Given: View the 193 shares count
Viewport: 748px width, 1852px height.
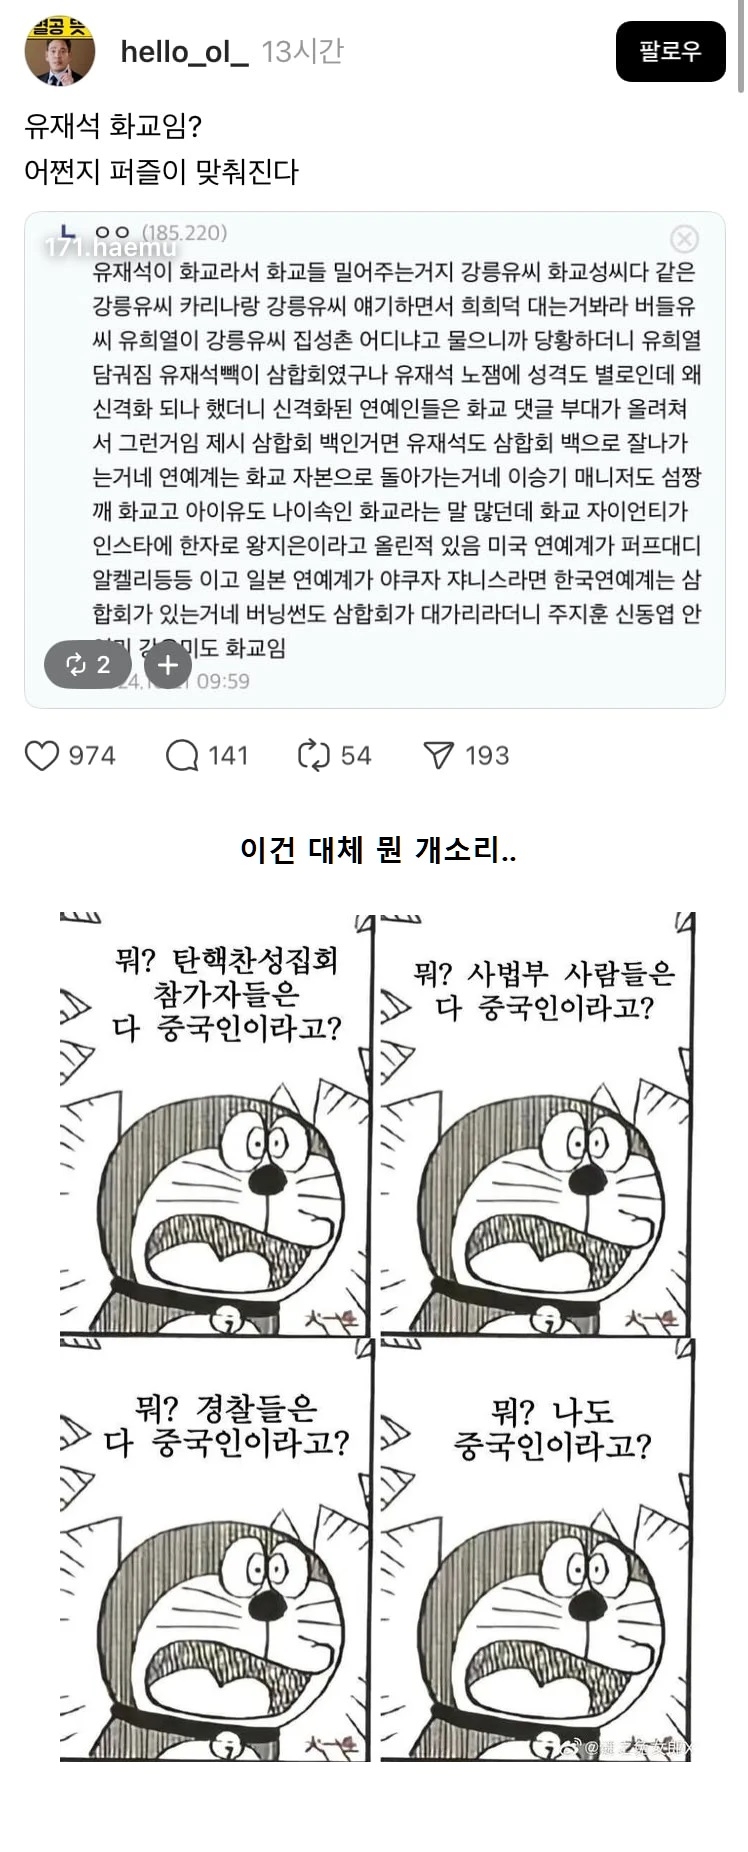Looking at the screenshot, I should 487,756.
